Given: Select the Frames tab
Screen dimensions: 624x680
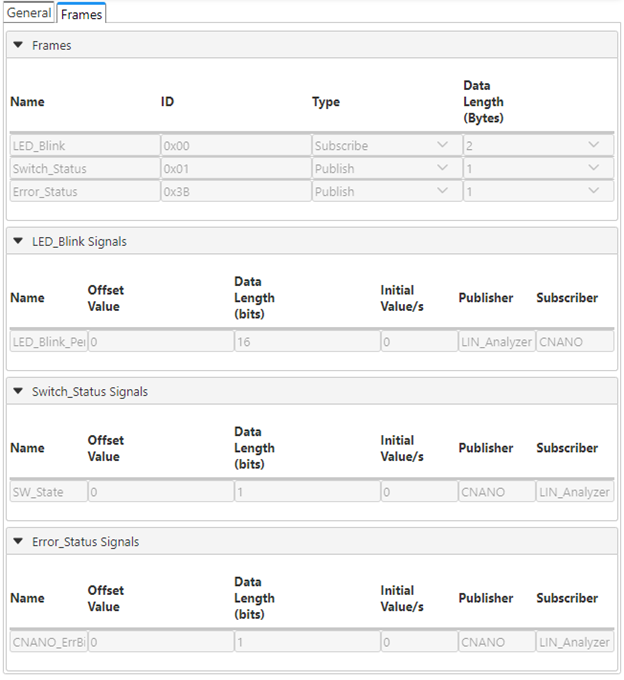Looking at the screenshot, I should point(81,14).
